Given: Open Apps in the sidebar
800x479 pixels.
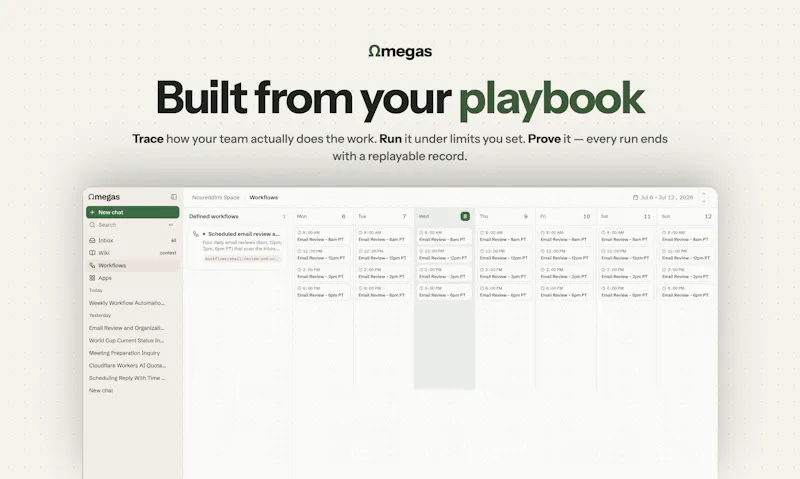Looking at the screenshot, I should pos(133,278).
